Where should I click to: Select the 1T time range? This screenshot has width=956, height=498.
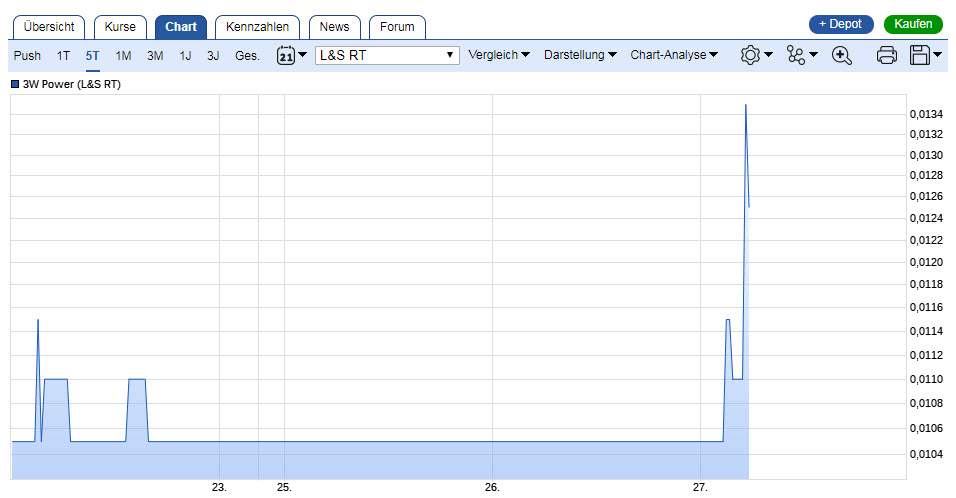[64, 56]
